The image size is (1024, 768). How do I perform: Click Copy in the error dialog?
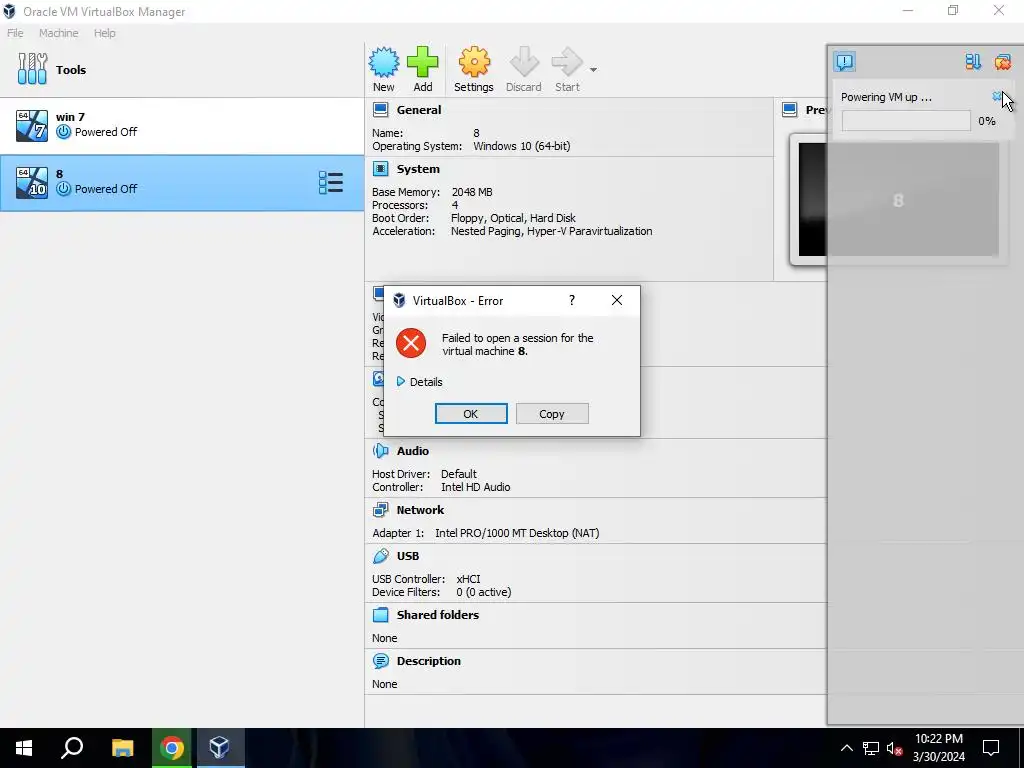tap(552, 414)
